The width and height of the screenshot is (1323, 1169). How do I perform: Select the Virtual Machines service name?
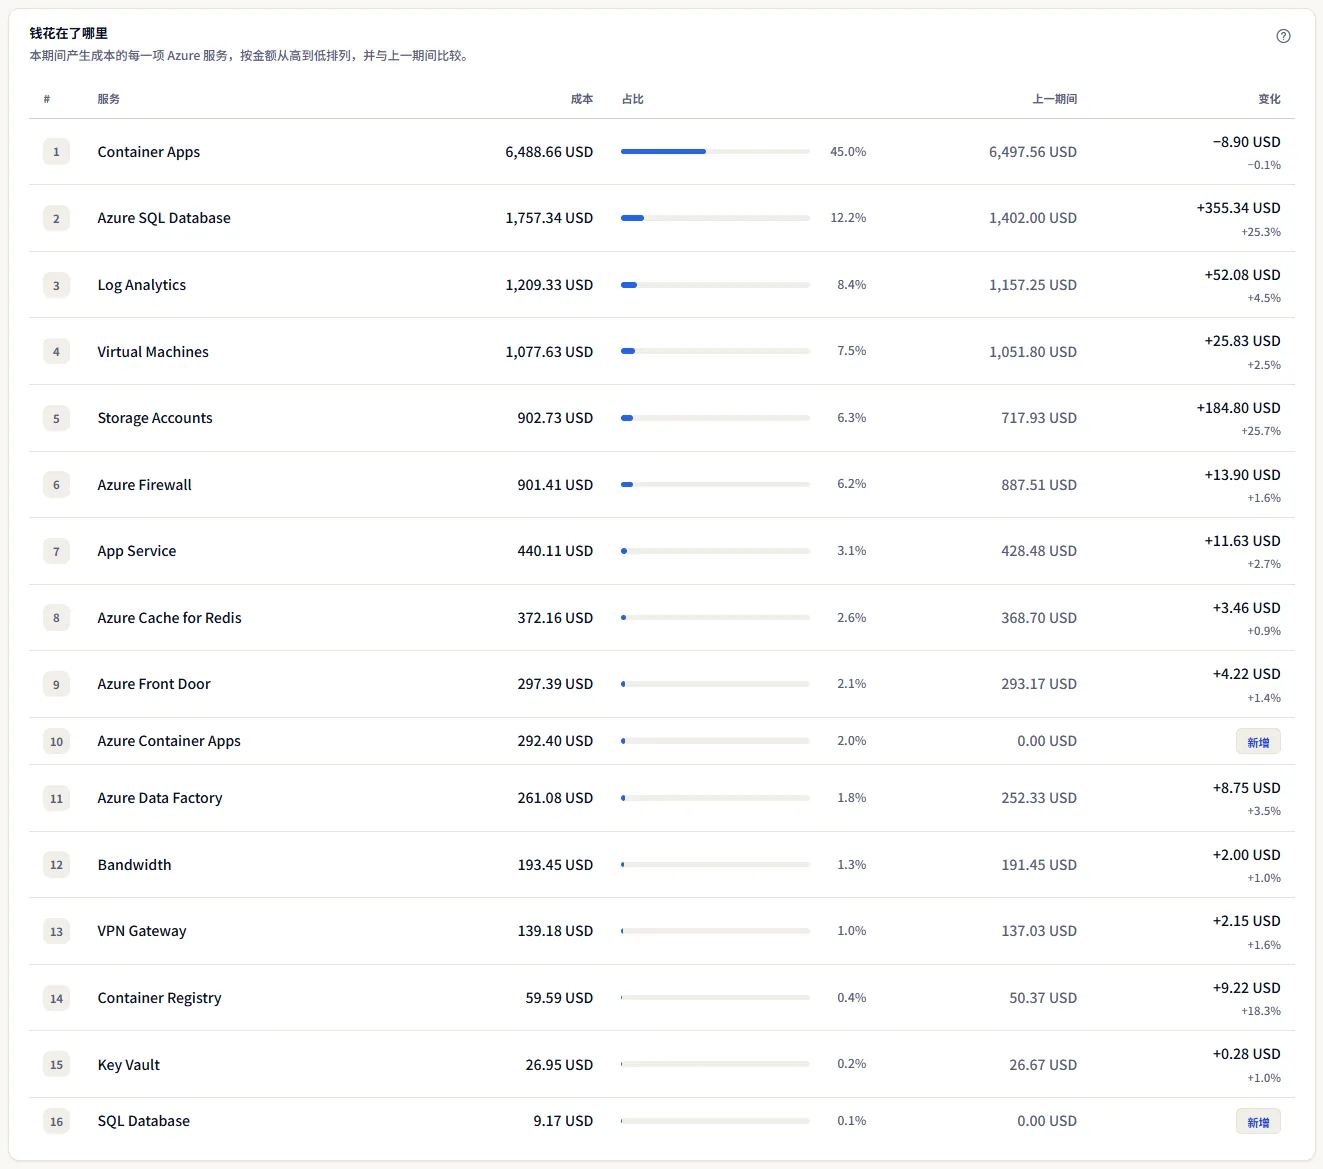pos(153,352)
